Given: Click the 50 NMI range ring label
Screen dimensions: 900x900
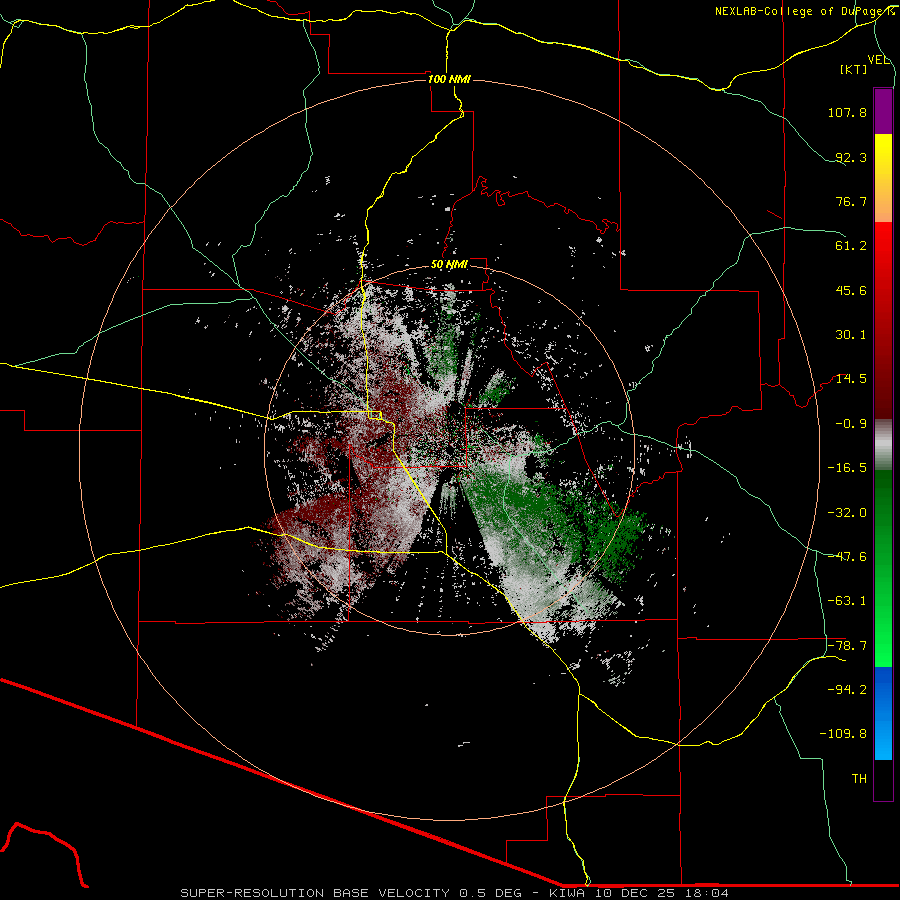Looking at the screenshot, I should pos(449,265).
